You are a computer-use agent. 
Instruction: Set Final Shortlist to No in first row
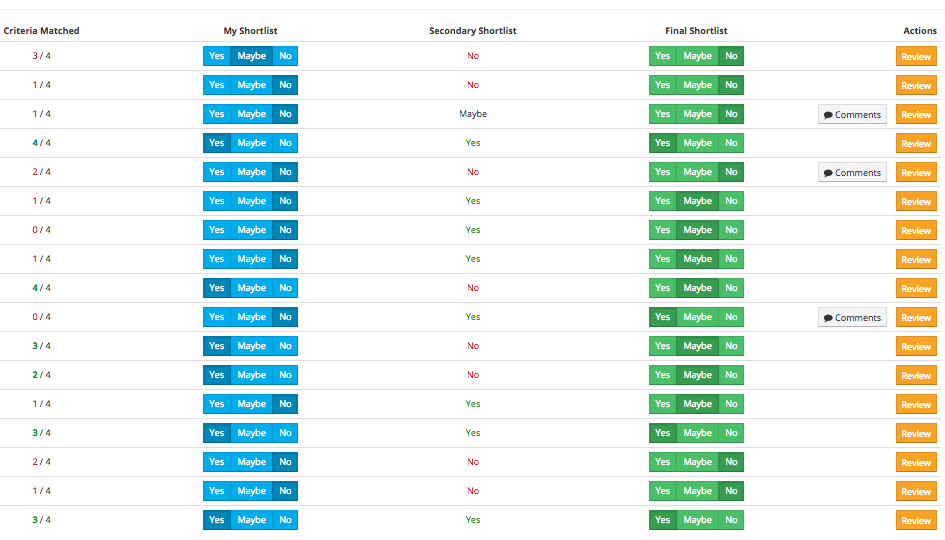(x=731, y=56)
